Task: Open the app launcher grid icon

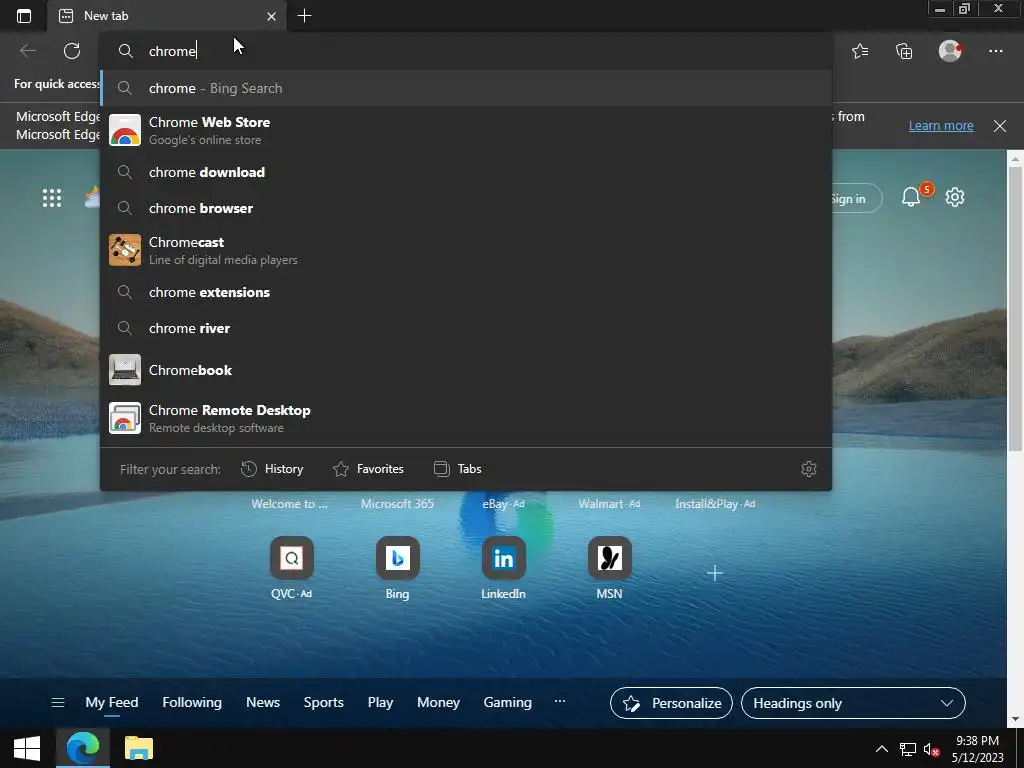Action: pos(52,198)
